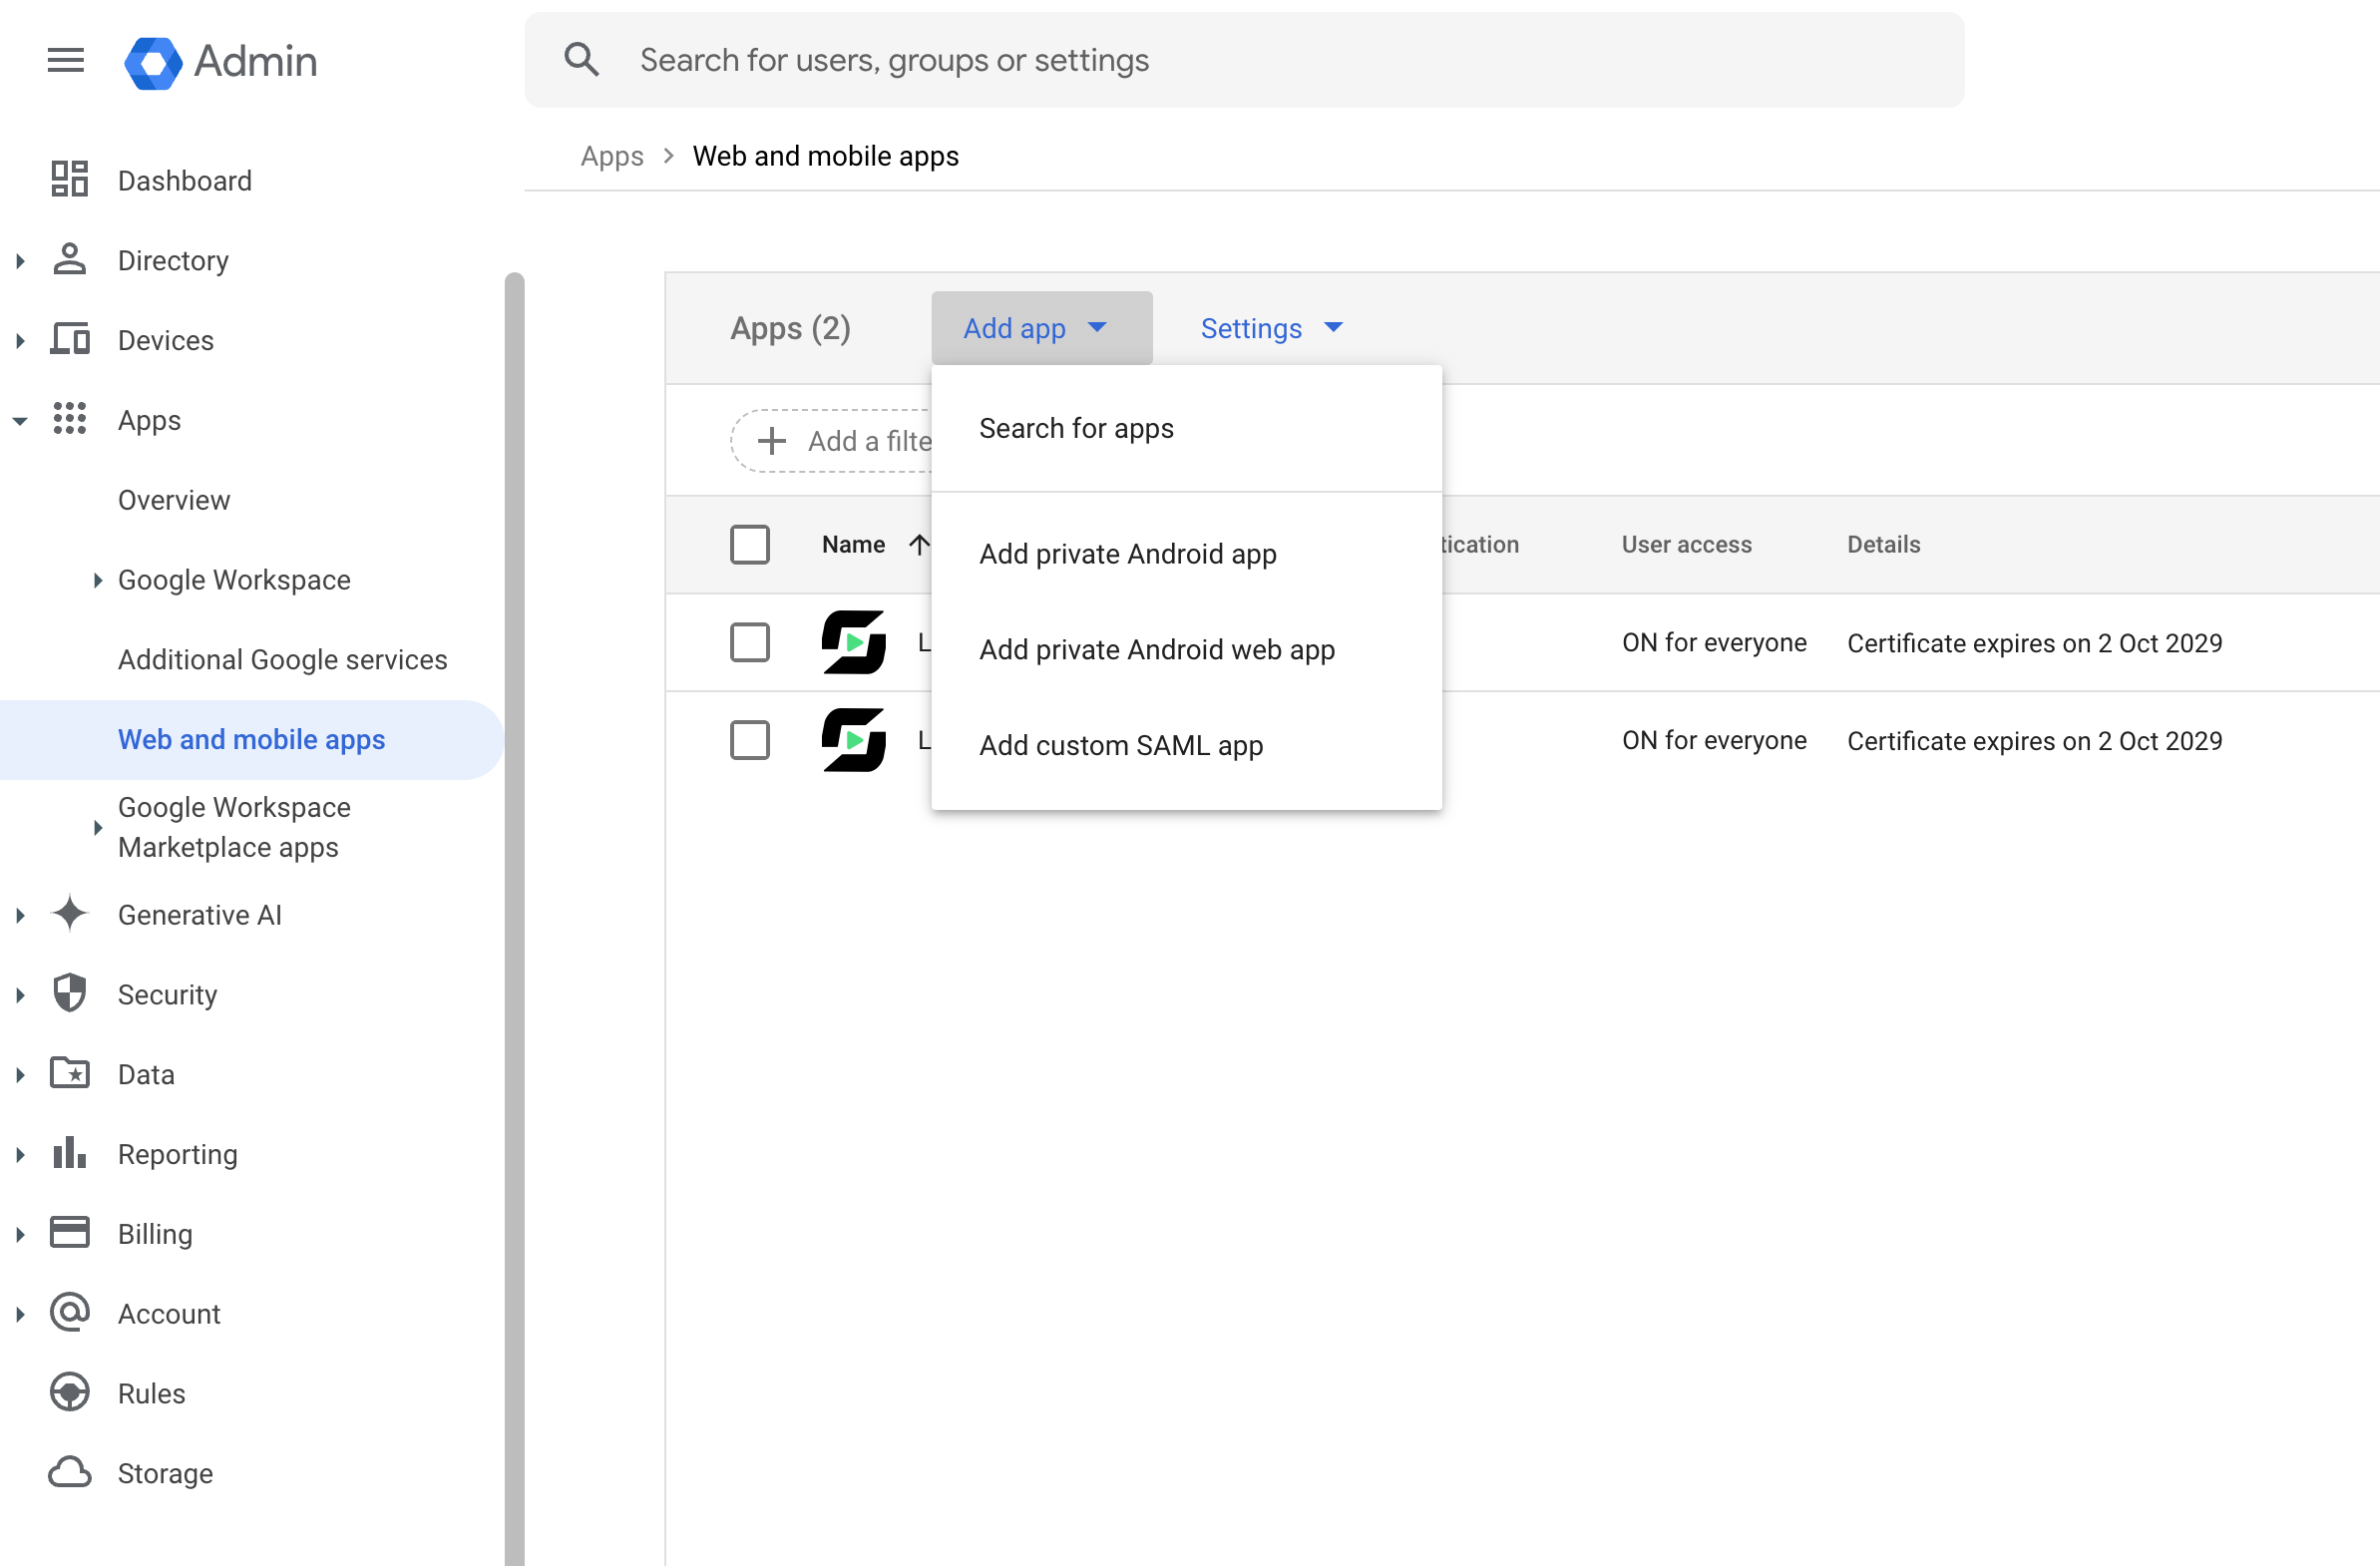The image size is (2380, 1566).
Task: Click the Rules icon in sidebar
Action: pos(70,1392)
